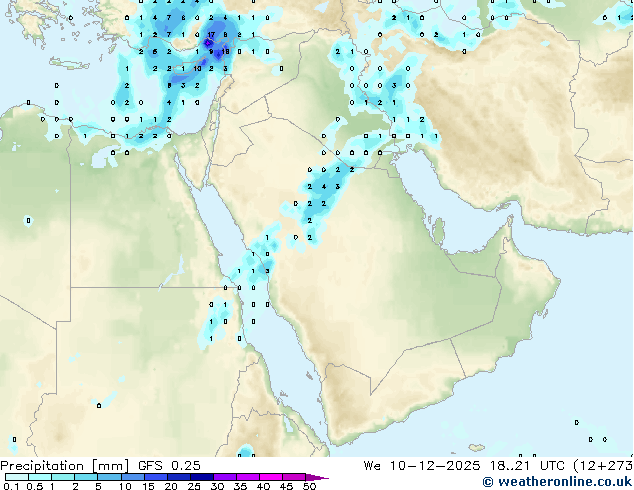Select the legend swatch between 10 and 15
The height and width of the screenshot is (490, 634).
tap(133, 477)
